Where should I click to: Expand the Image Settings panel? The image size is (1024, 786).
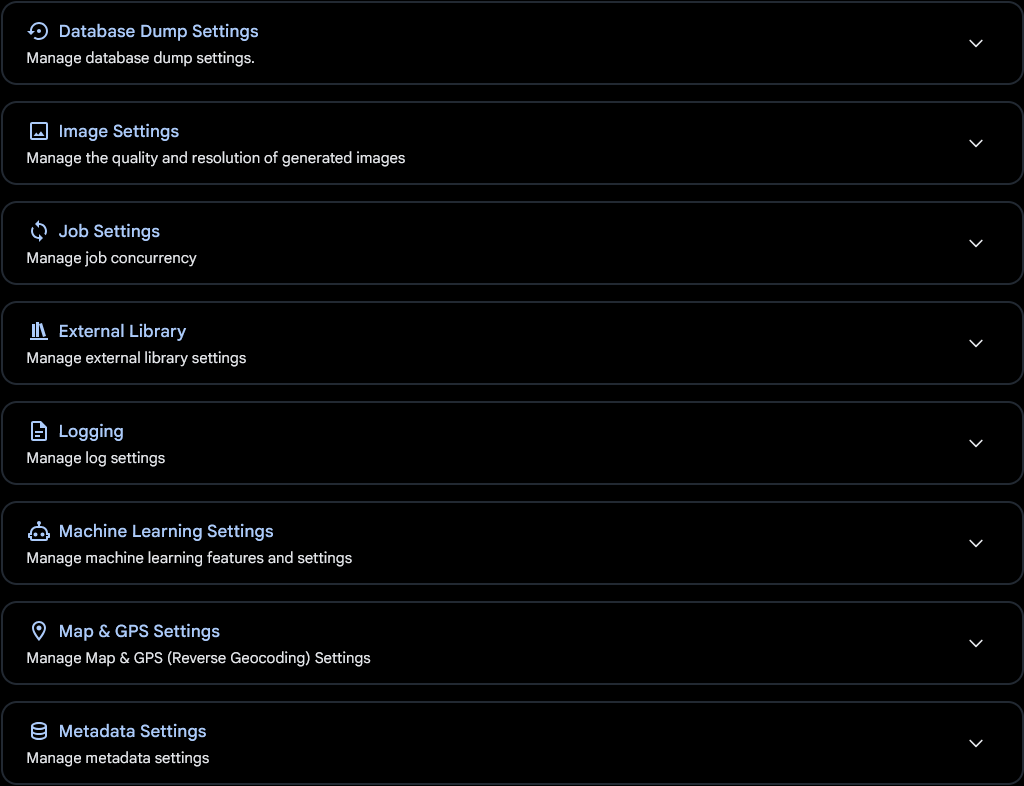coord(975,143)
